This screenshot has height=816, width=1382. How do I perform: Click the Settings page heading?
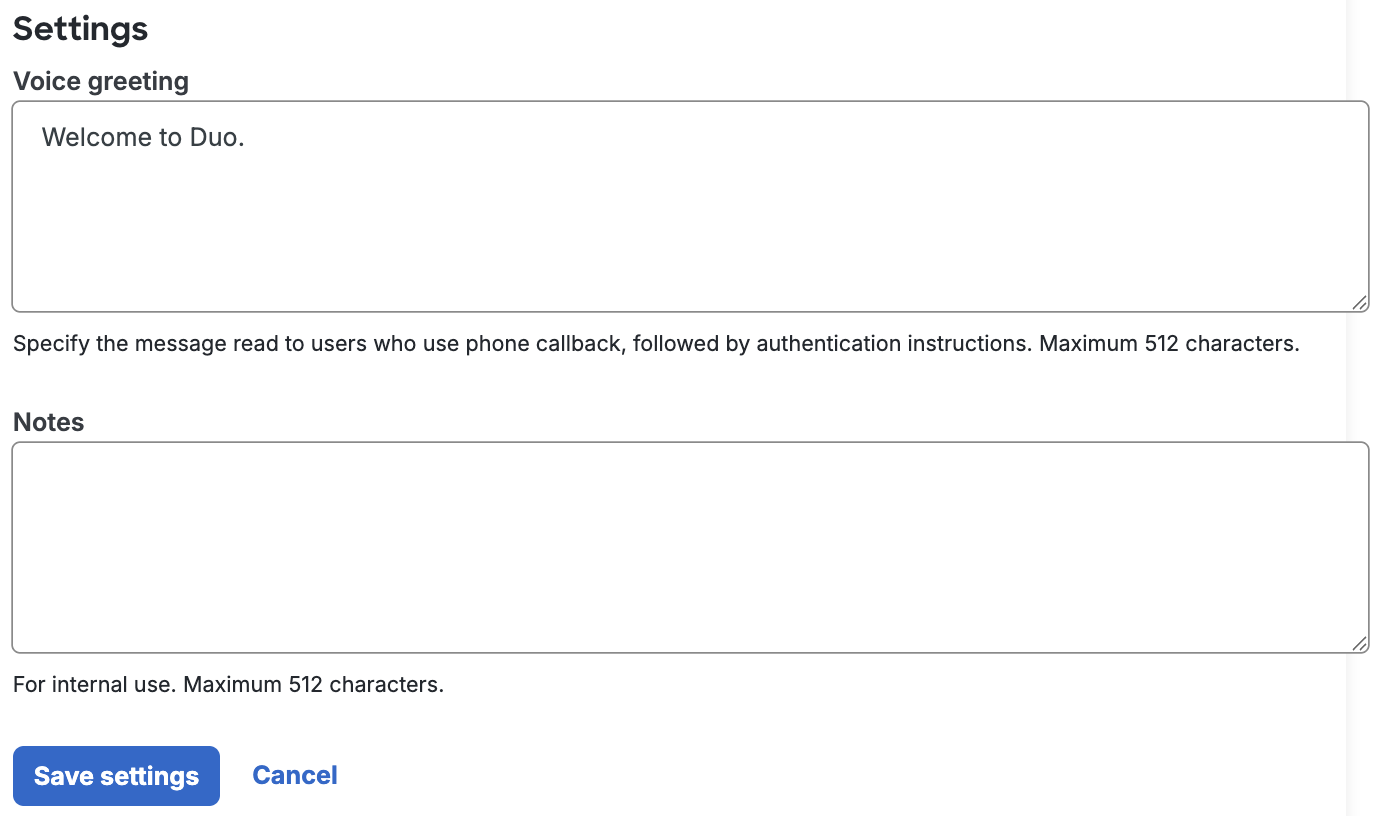click(80, 28)
